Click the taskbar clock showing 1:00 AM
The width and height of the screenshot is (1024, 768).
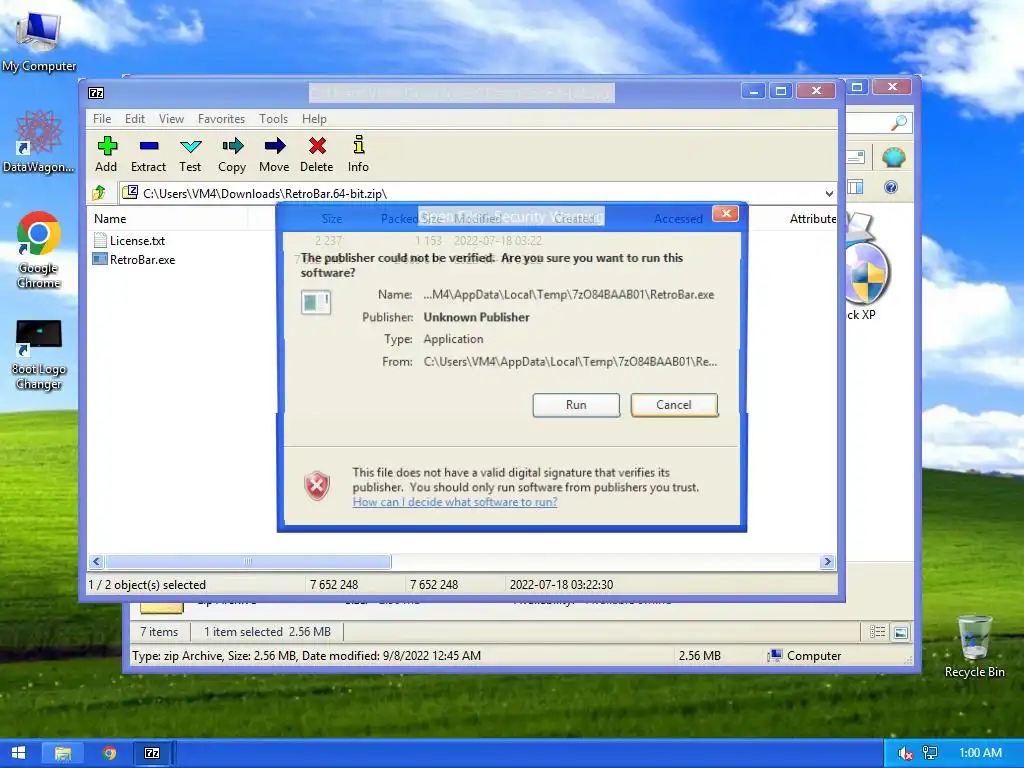980,753
